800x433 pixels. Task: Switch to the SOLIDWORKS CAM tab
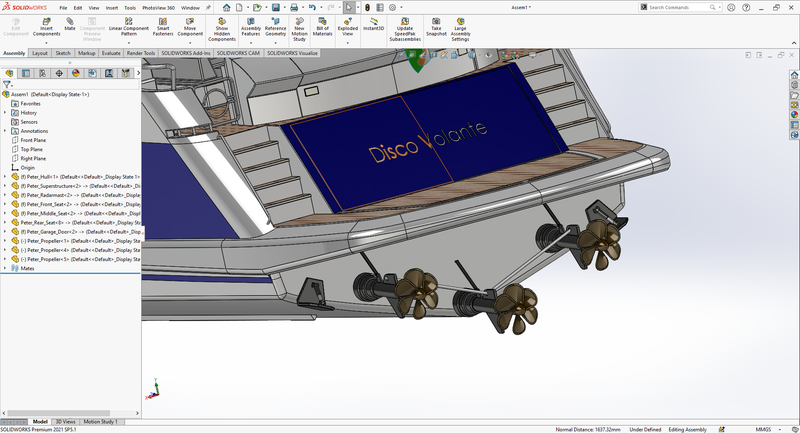(238, 53)
